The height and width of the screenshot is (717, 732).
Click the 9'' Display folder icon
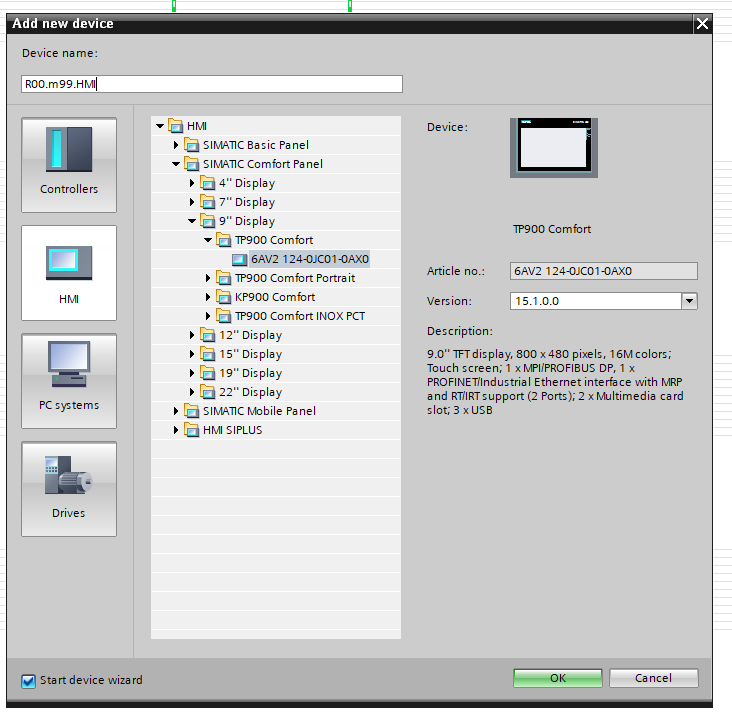208,221
